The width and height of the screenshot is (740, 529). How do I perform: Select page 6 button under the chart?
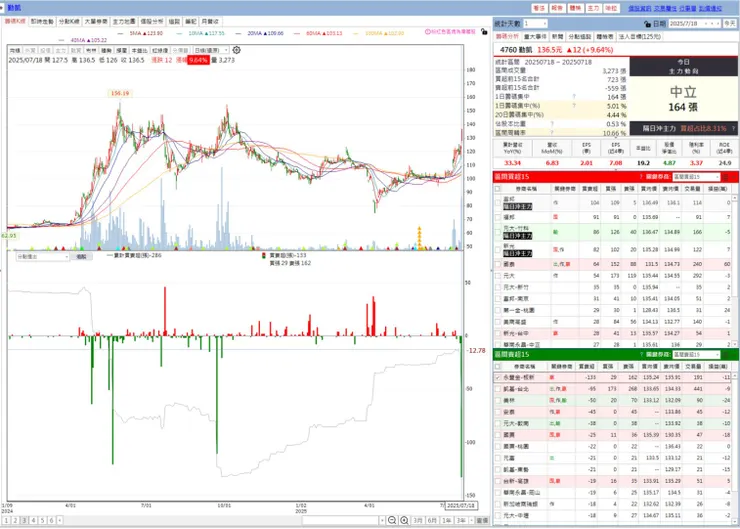(51, 521)
